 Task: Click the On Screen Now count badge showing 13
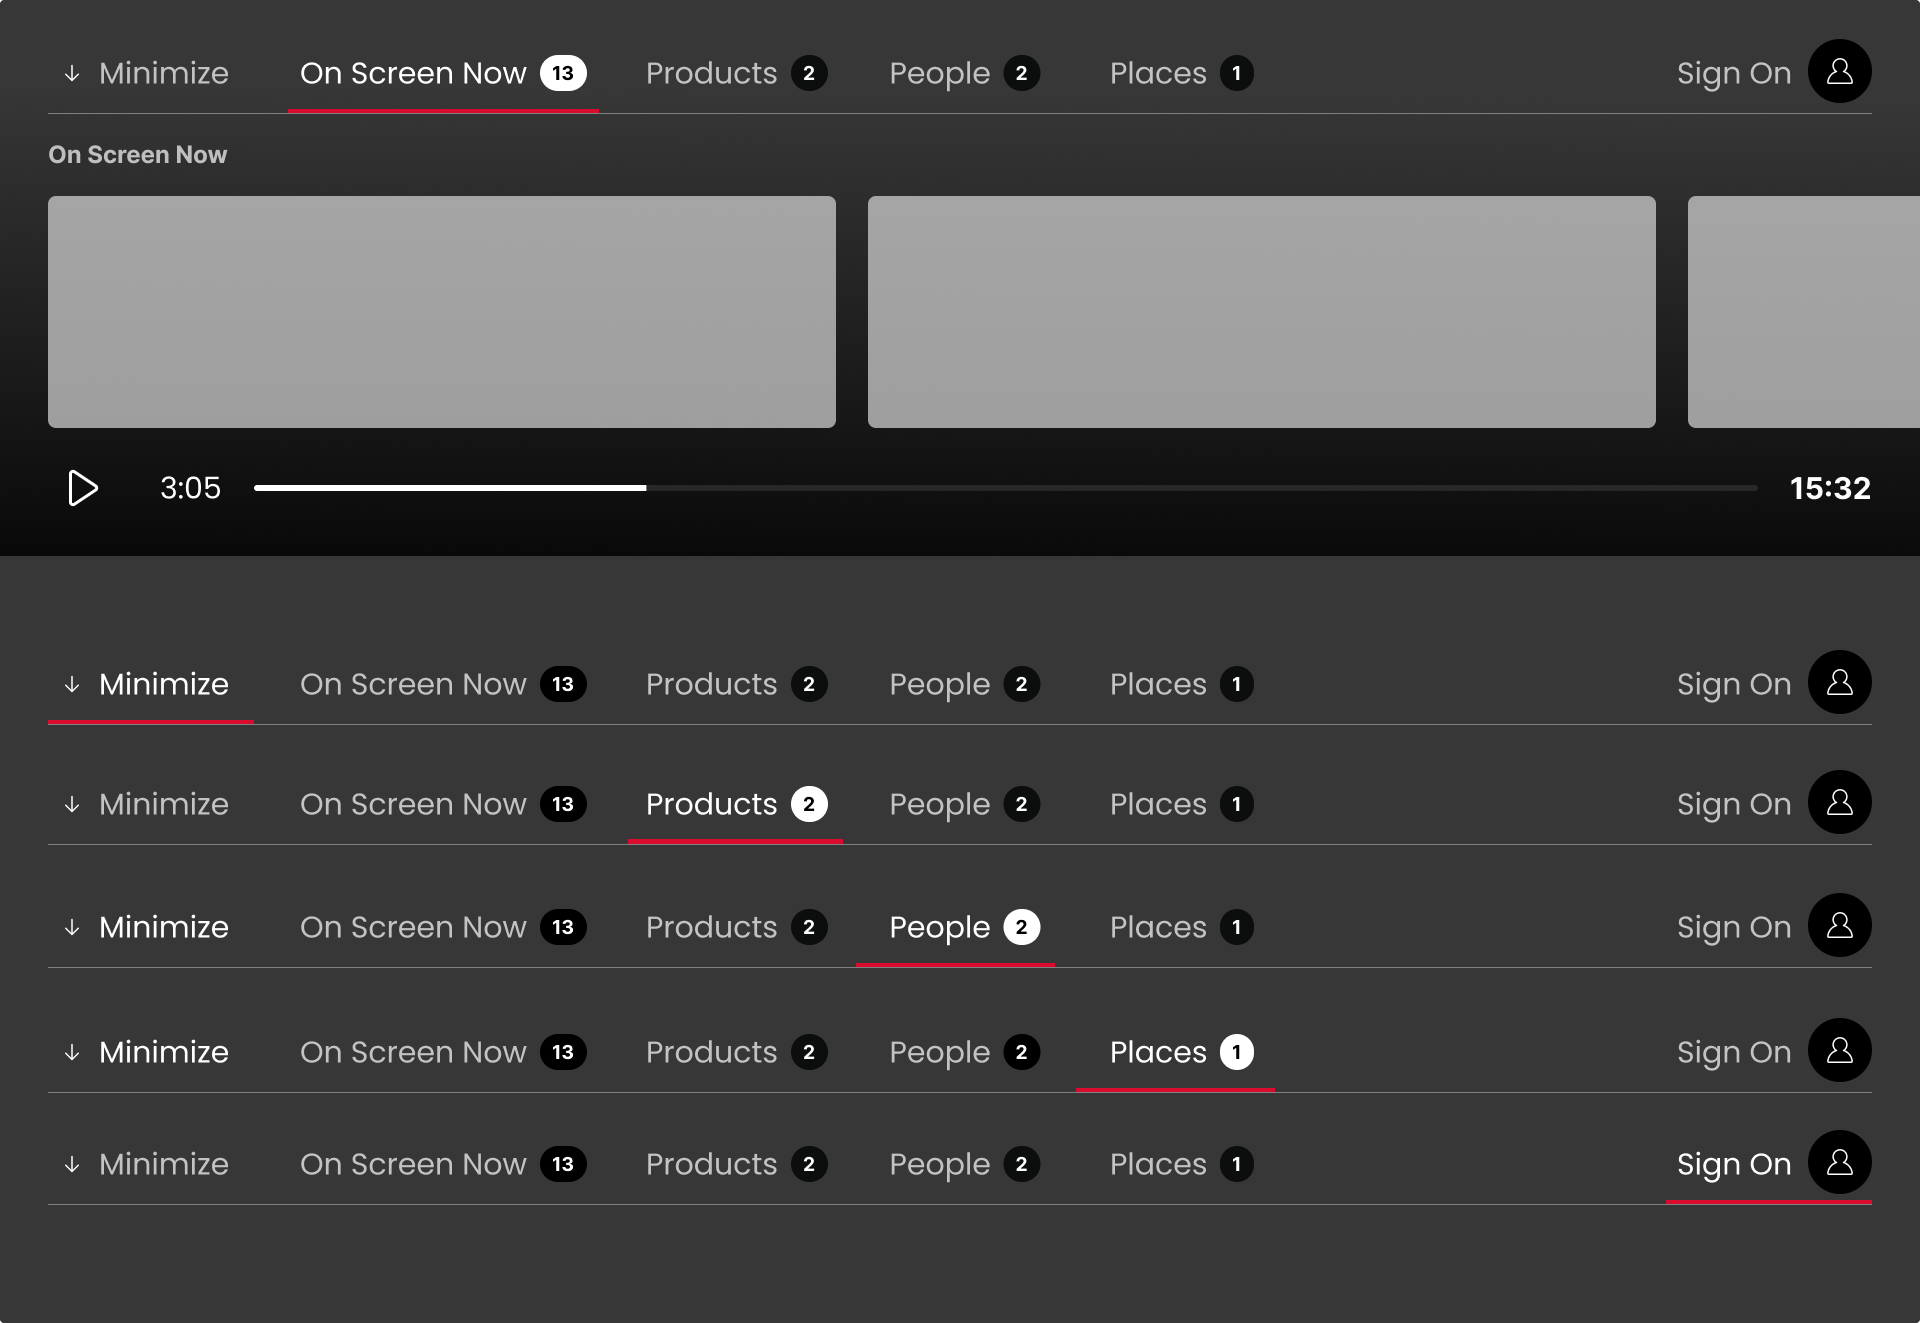[x=563, y=72]
